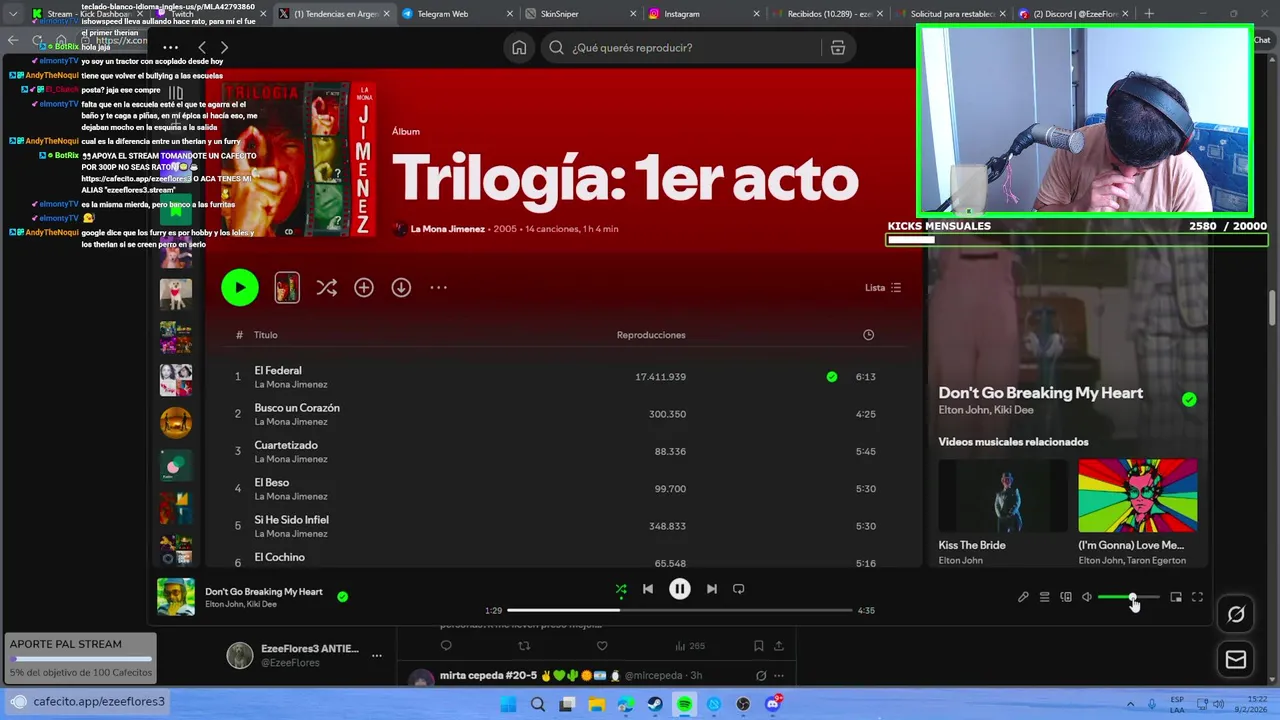This screenshot has width=1280, height=720.
Task: Reply to the tweet in X
Action: point(446,646)
